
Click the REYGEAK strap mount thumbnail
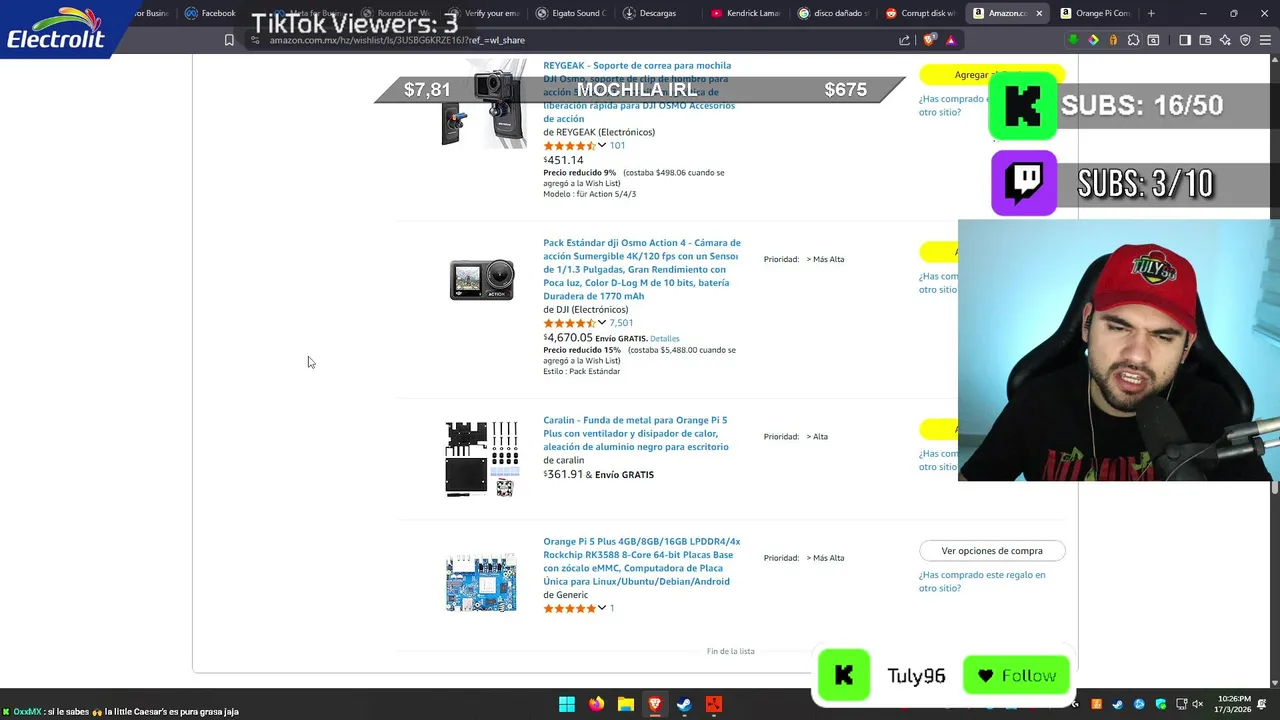pos(483,105)
